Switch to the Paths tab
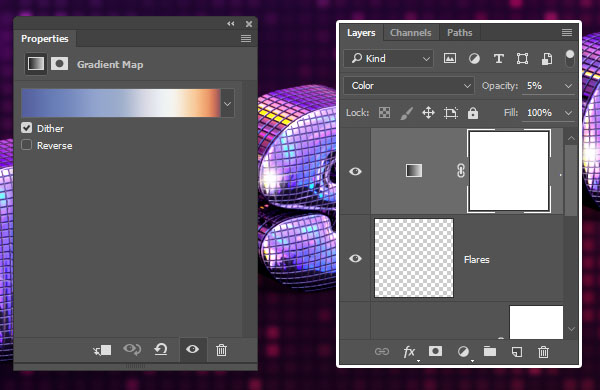600x390 pixels. 460,33
